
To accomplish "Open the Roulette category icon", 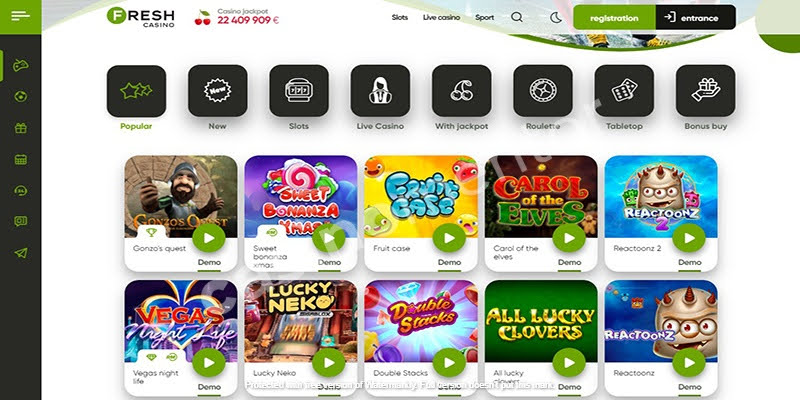I will tap(543, 91).
